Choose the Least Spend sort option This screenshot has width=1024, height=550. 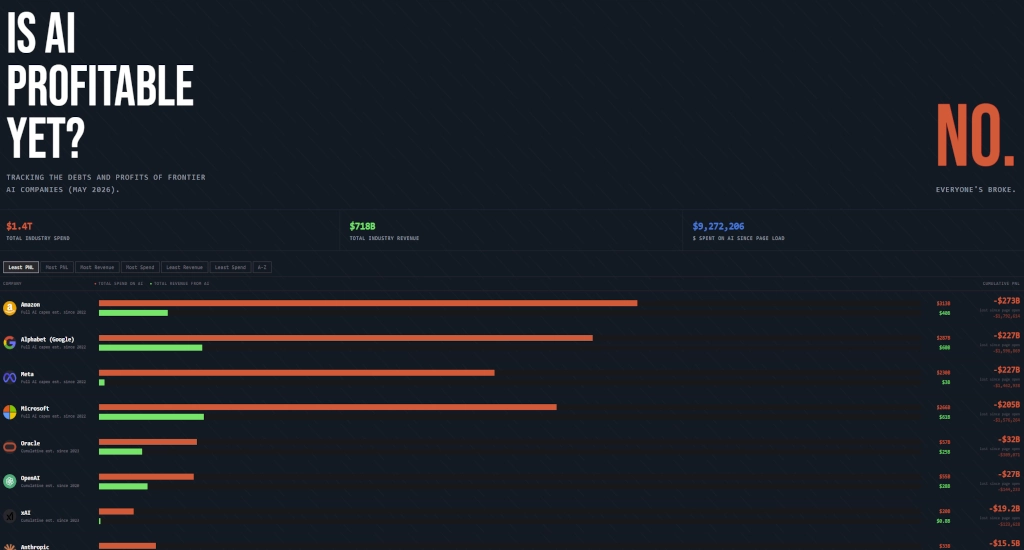[x=231, y=267]
